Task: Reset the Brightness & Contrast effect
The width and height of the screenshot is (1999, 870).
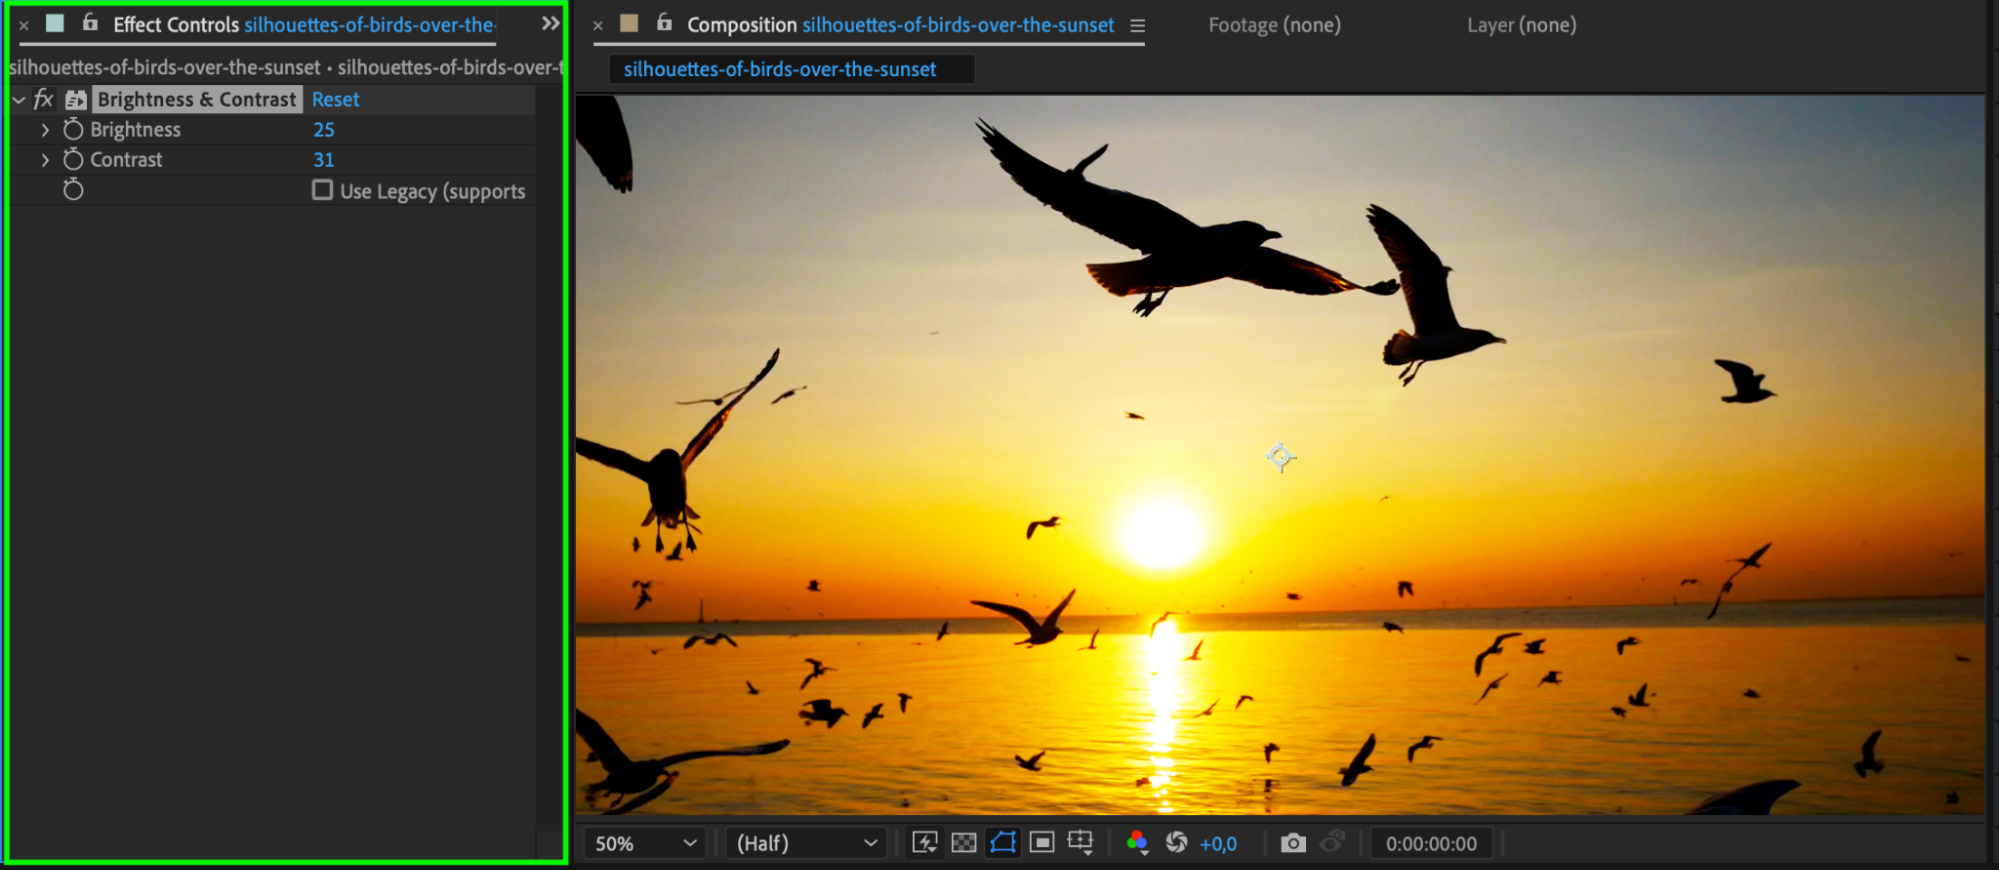Action: pos(335,99)
